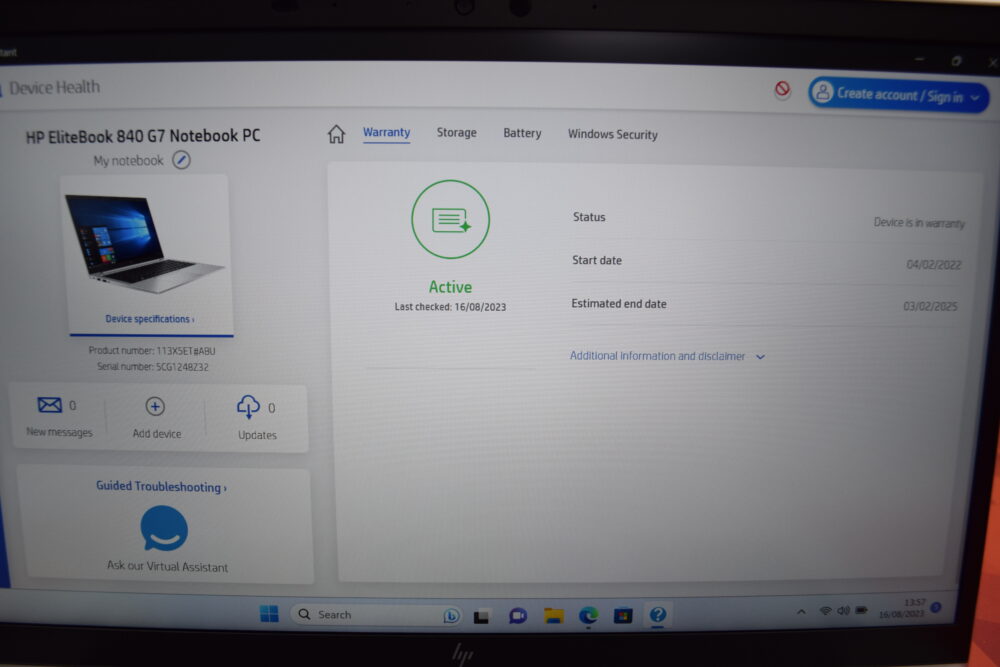Click the New messages label
Screen dimensions: 1000x667
coord(59,432)
